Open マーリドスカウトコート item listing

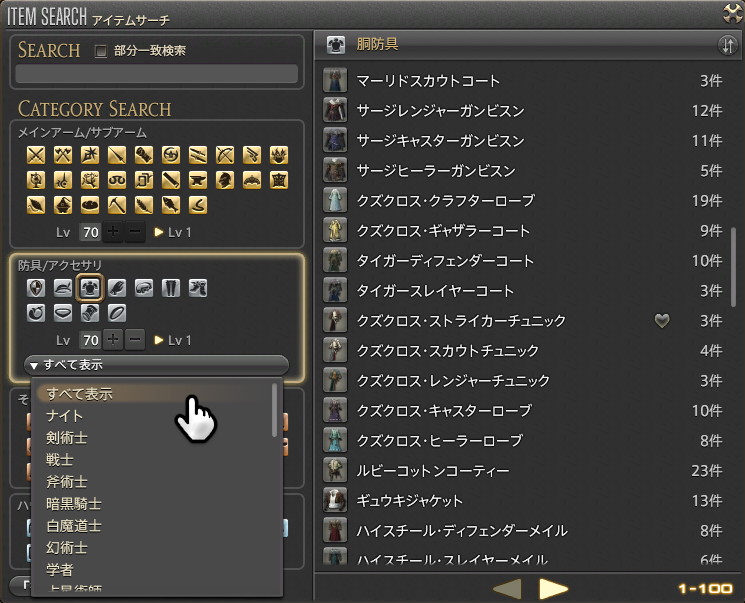(525, 81)
